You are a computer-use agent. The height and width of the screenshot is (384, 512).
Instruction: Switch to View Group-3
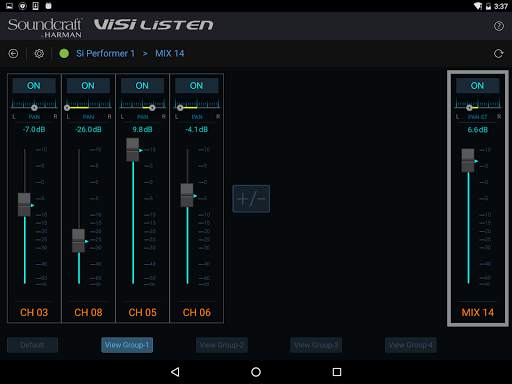pyautogui.click(x=316, y=345)
